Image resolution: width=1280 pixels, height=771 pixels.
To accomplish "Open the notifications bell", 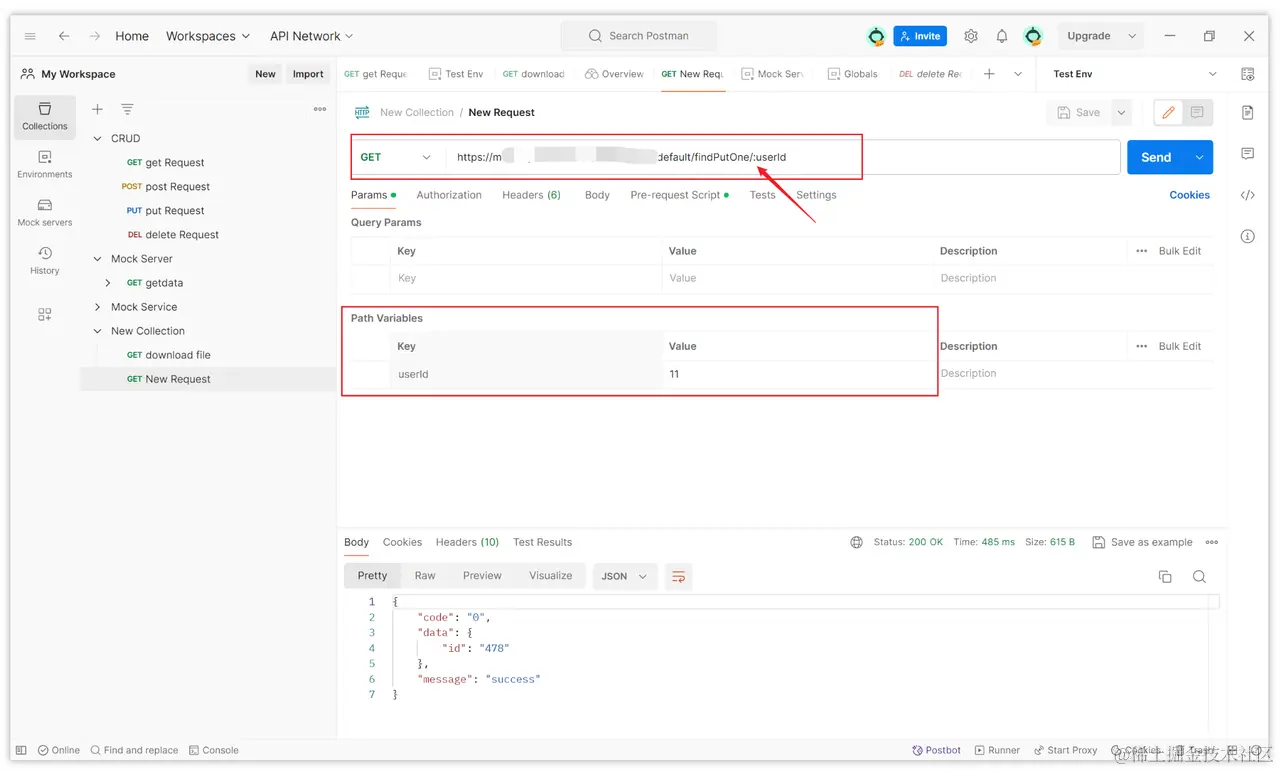I will [x=1001, y=36].
